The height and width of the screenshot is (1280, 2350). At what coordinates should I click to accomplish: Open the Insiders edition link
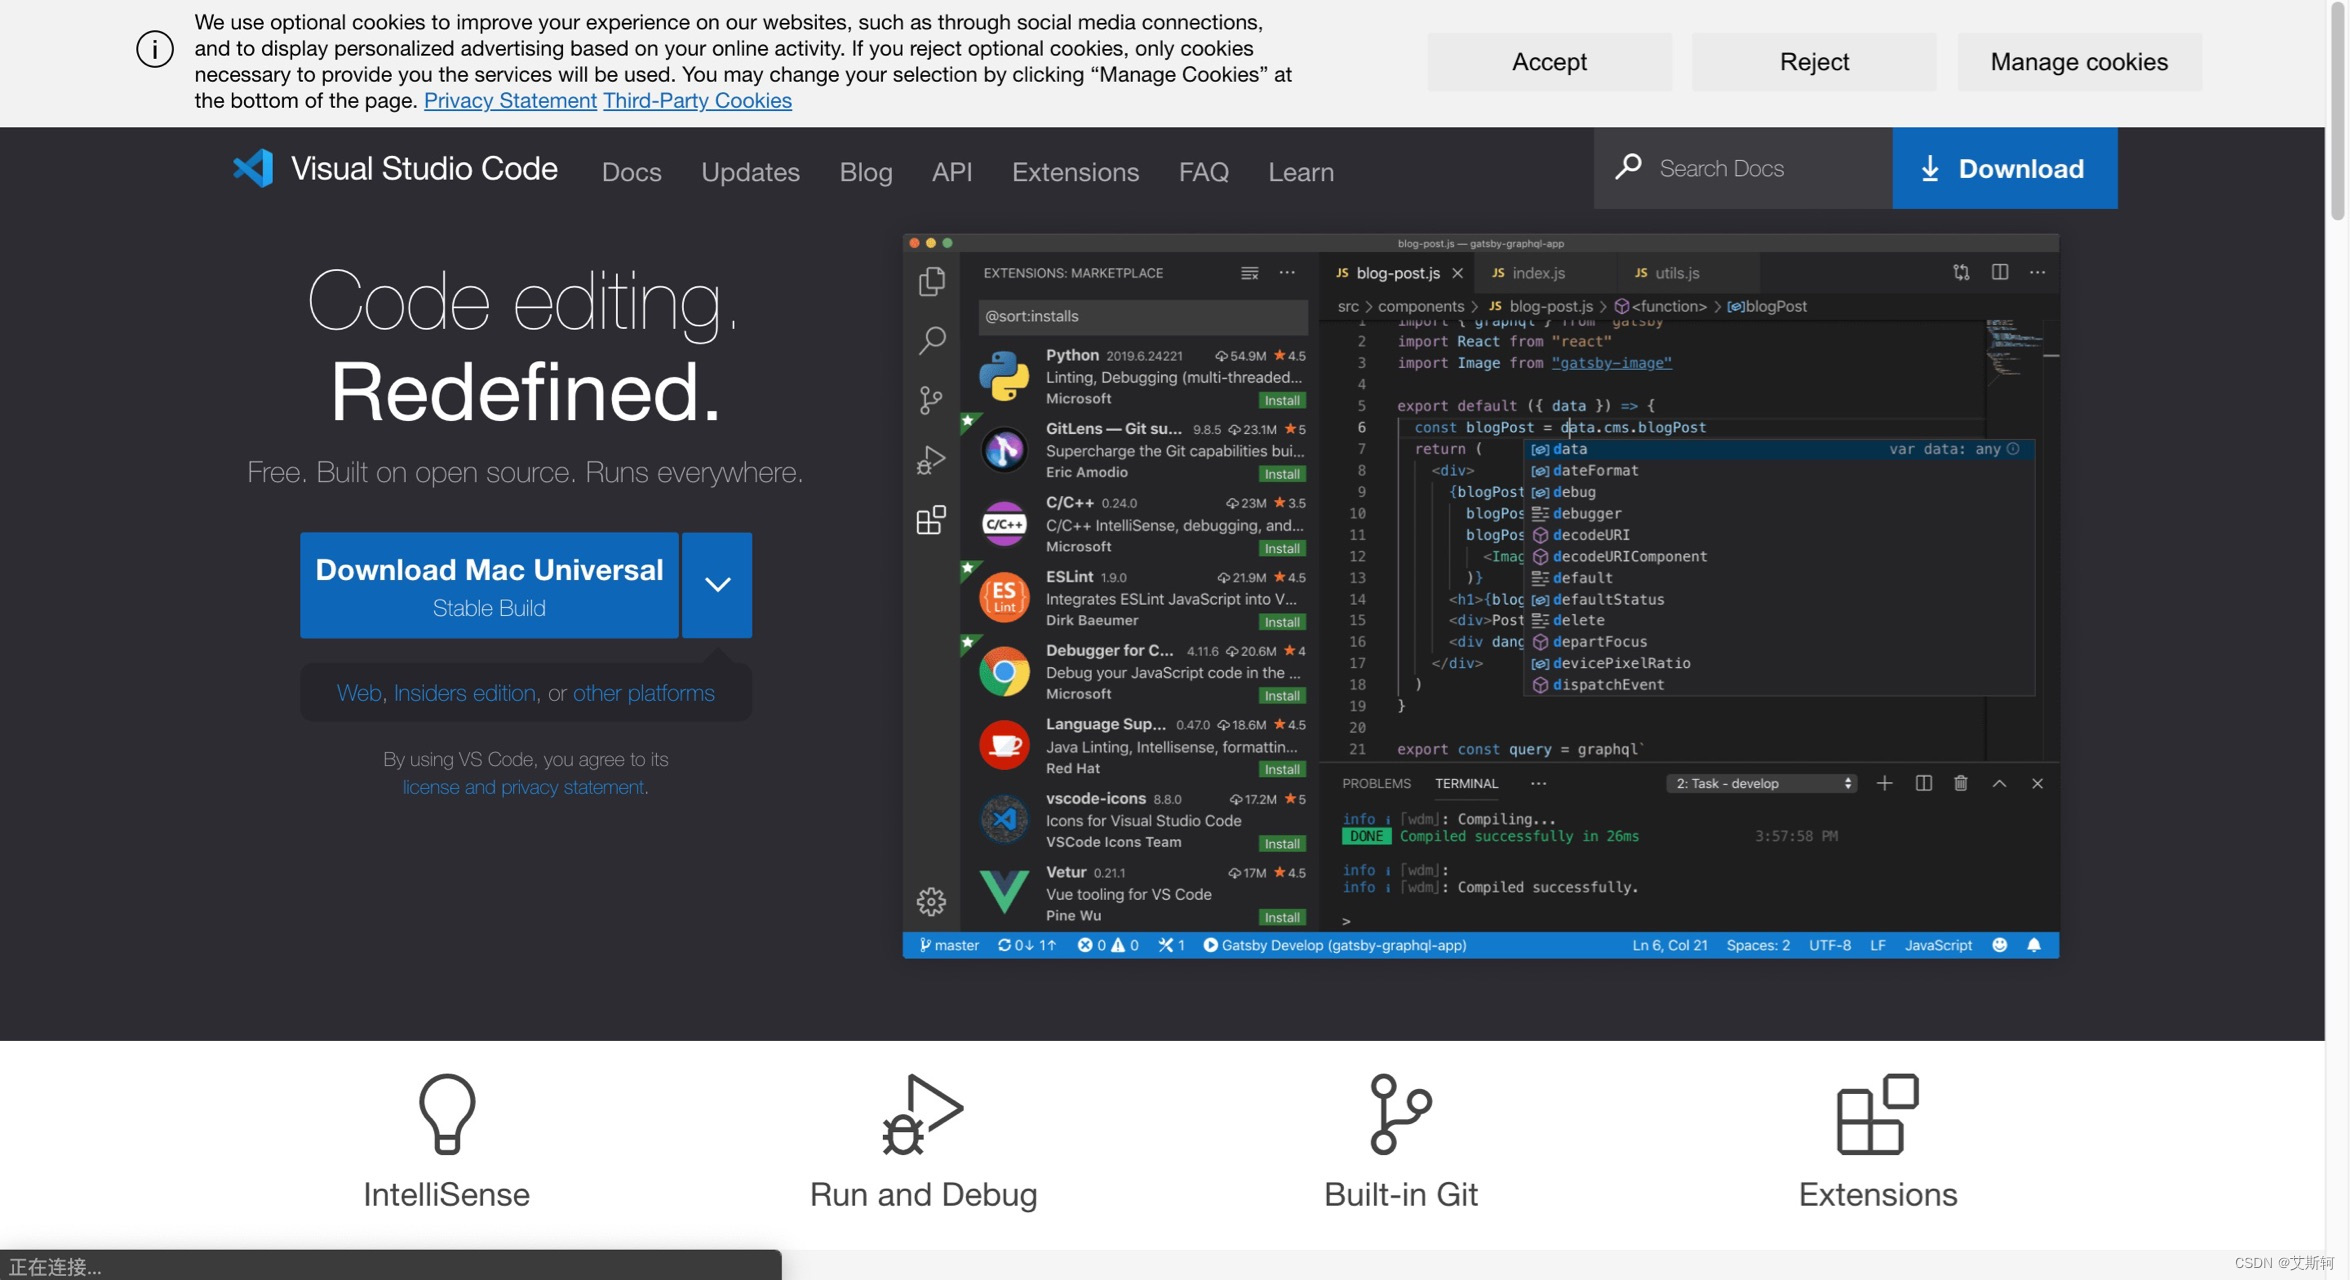(464, 693)
